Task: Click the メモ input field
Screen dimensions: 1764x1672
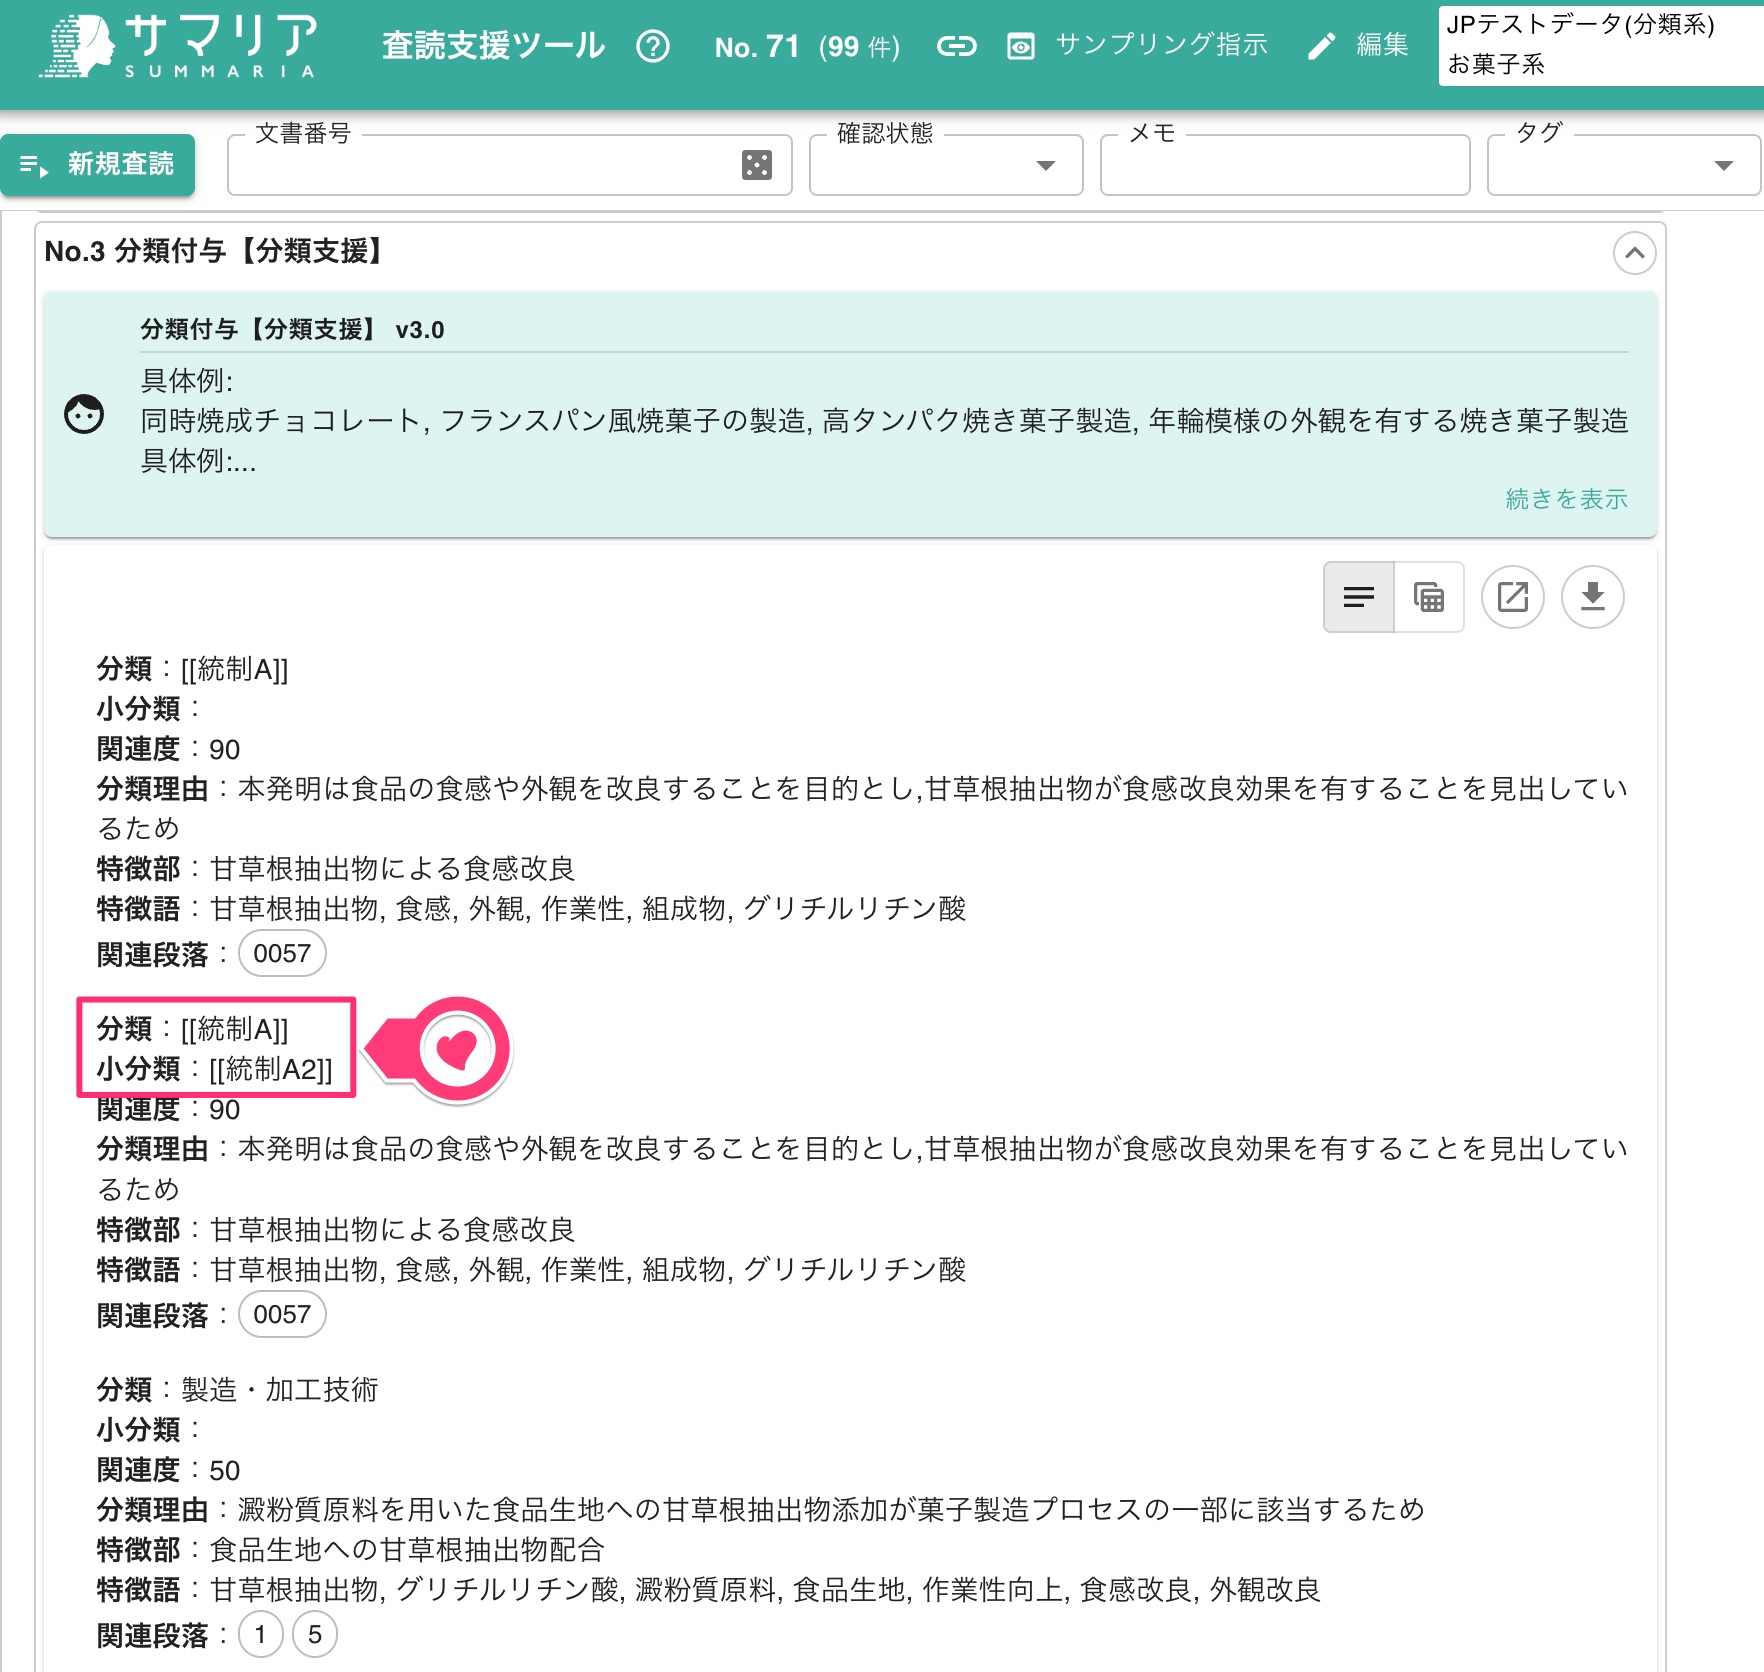Action: pyautogui.click(x=1285, y=165)
